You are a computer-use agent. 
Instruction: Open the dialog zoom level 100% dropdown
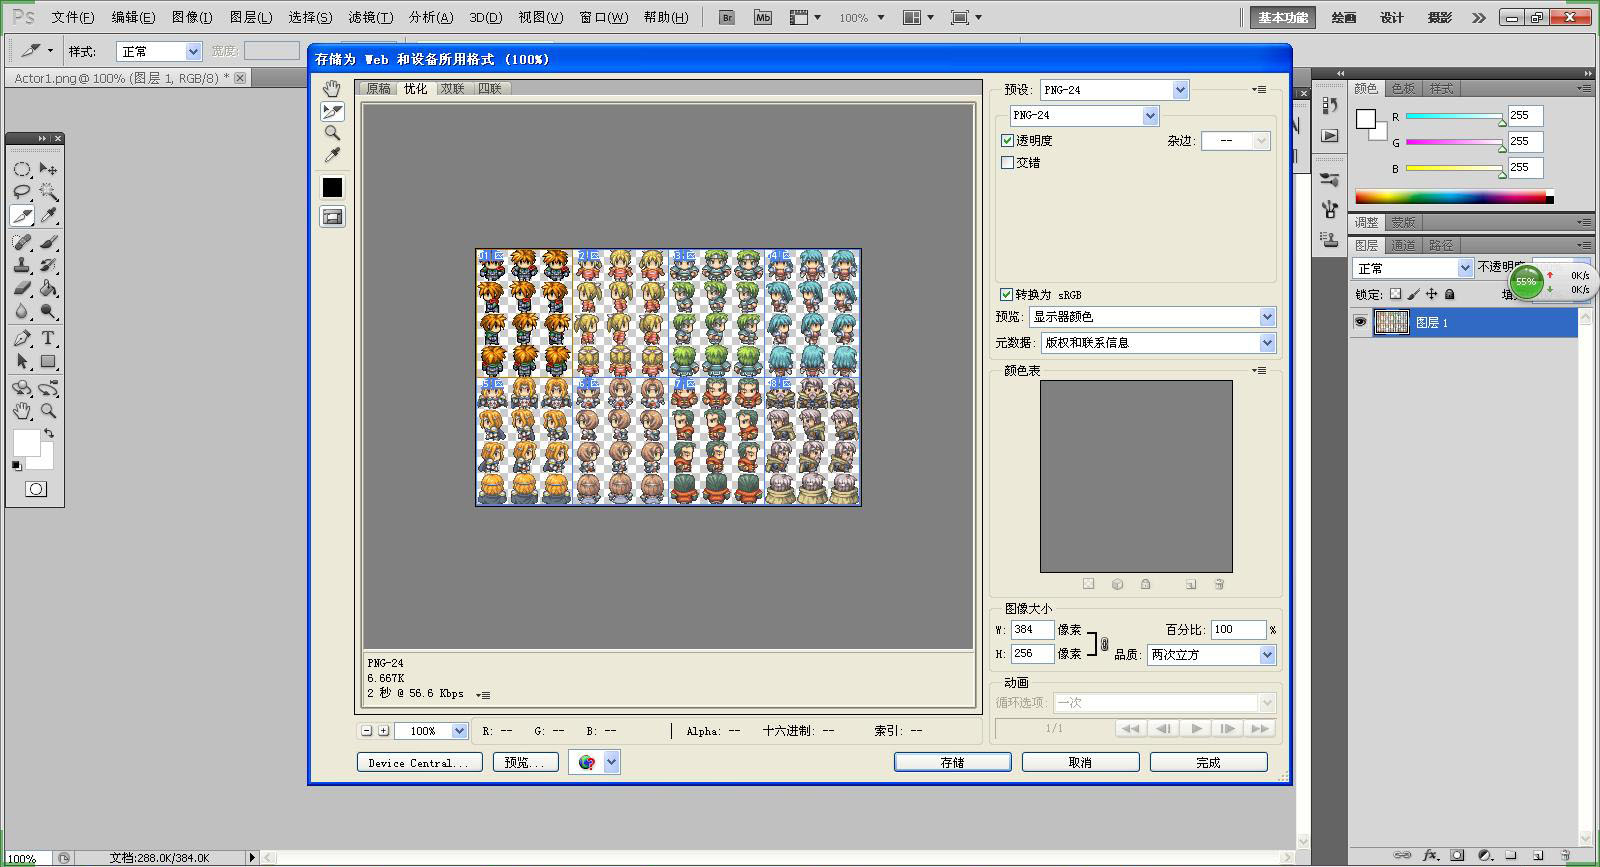point(459,731)
